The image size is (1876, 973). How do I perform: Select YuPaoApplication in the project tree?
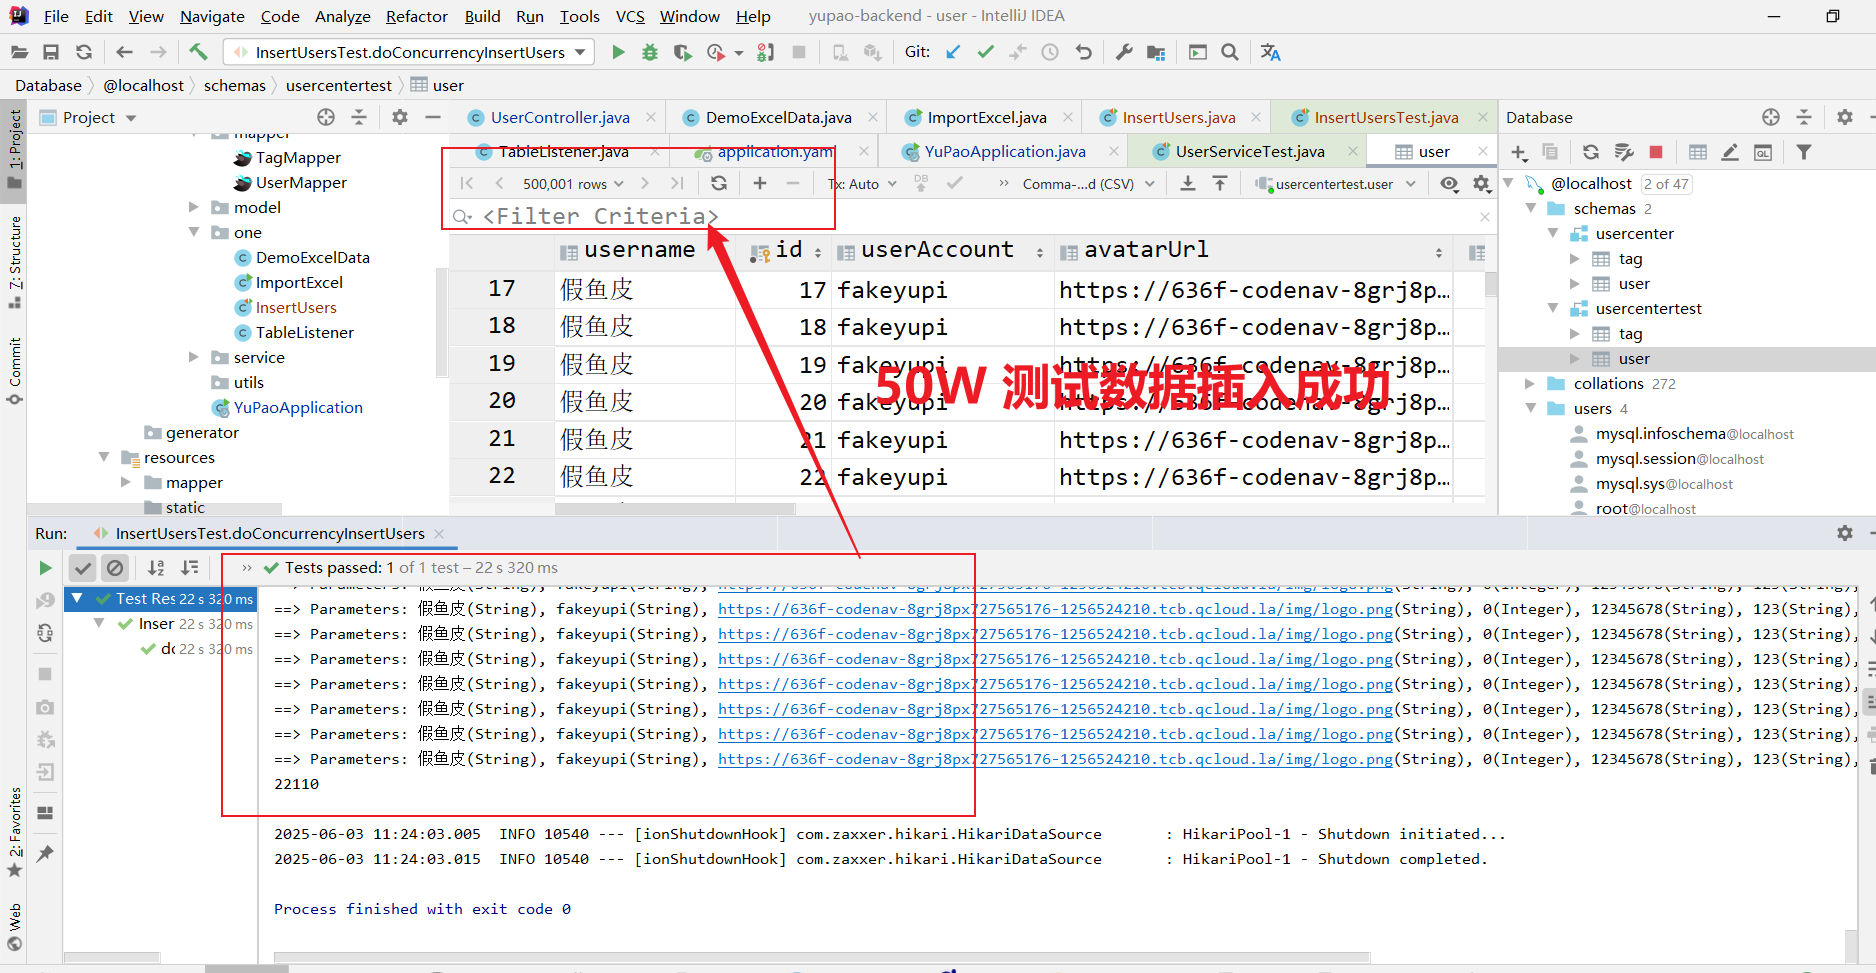298,407
